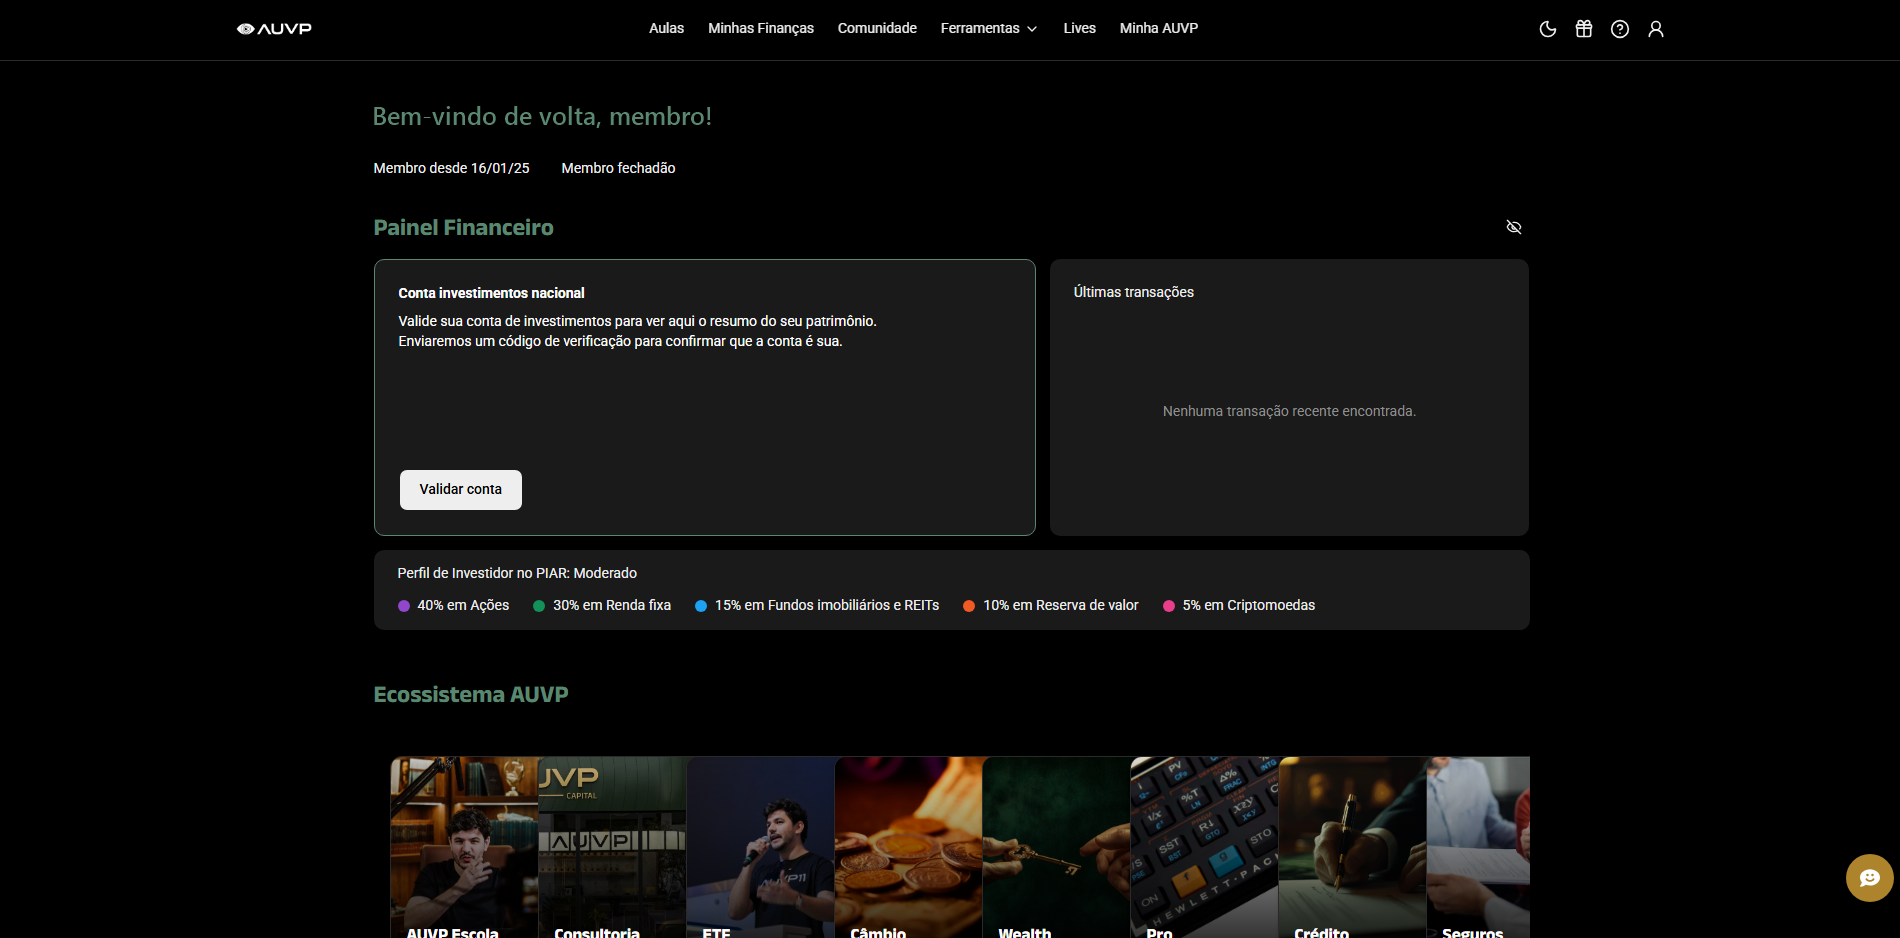Click the AUVP logo in header

274,29
